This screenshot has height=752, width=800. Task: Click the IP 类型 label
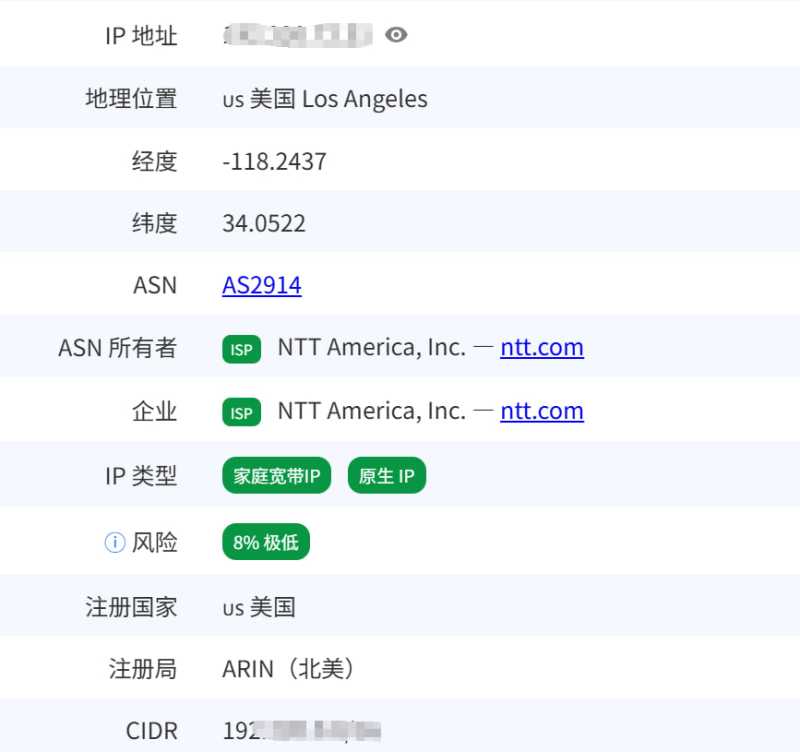[x=141, y=476]
